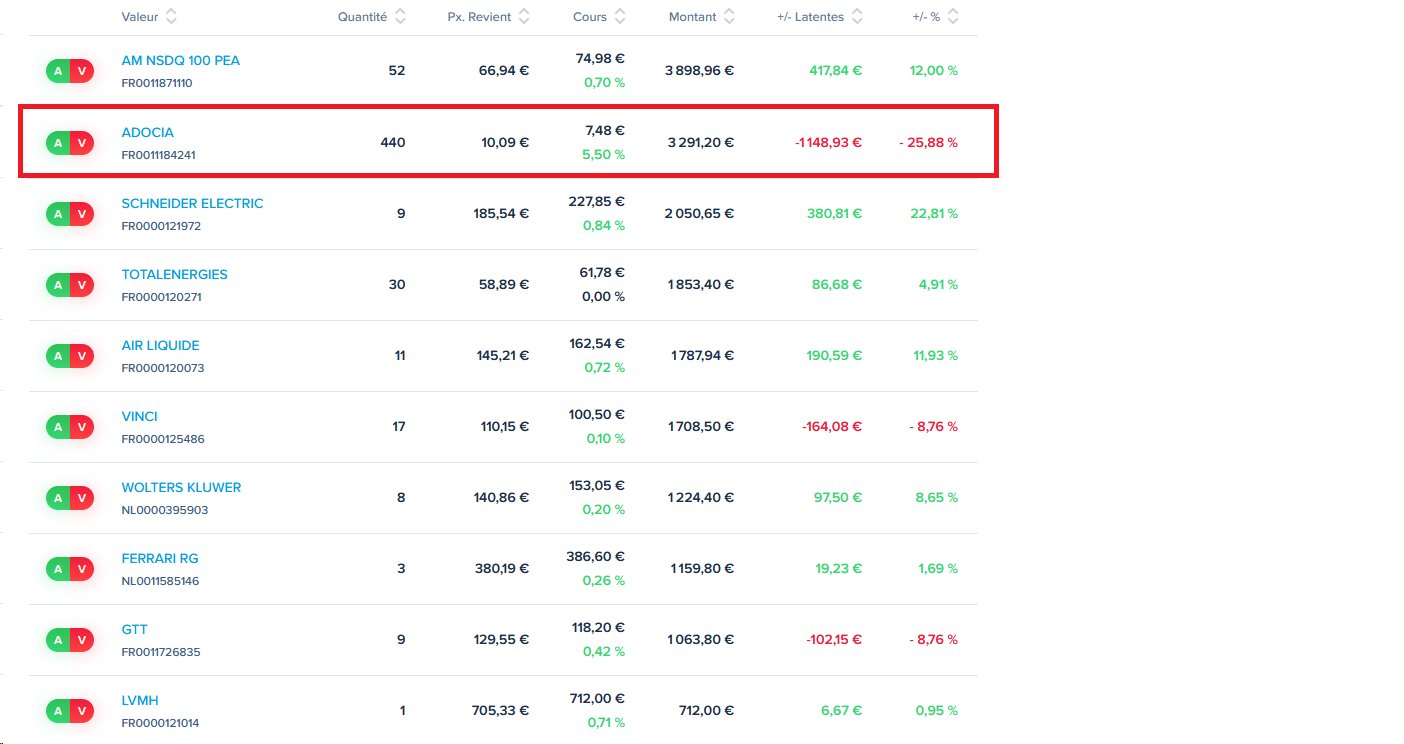This screenshot has width=1404, height=744.
Task: Open the GTT stock link
Action: point(134,629)
